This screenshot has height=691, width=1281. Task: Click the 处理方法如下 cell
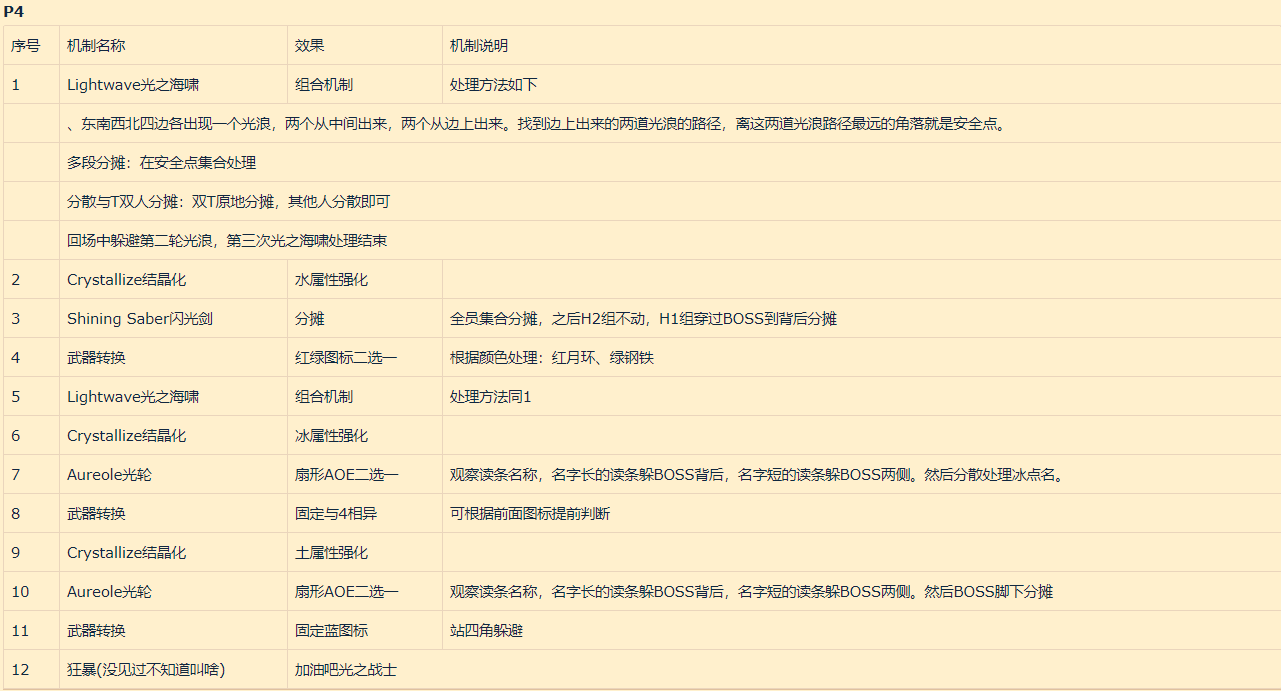click(494, 85)
